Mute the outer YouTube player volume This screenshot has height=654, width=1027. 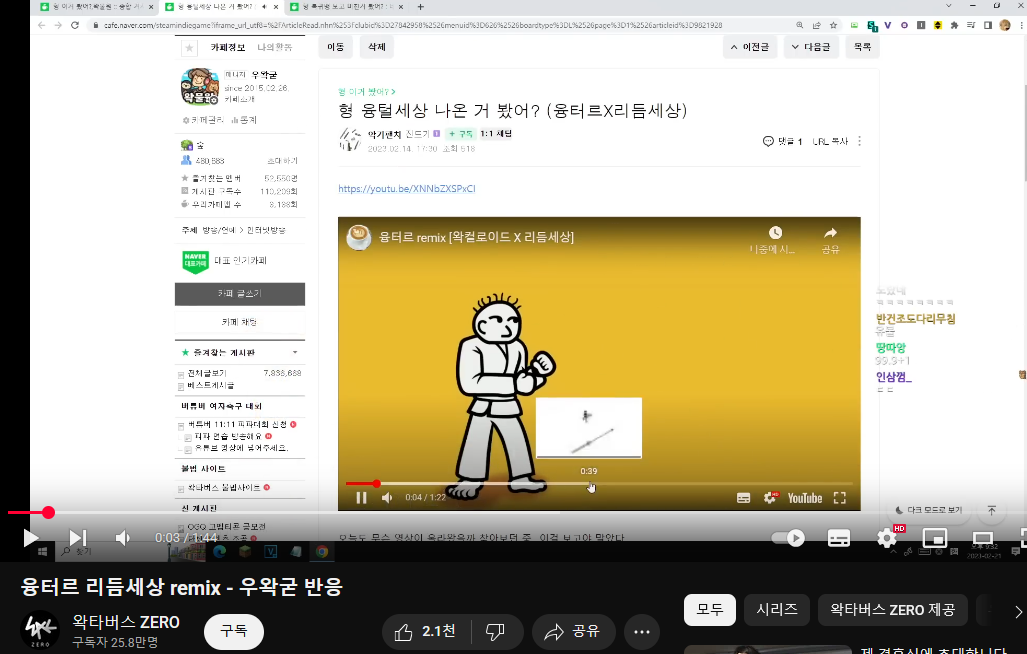[122, 538]
